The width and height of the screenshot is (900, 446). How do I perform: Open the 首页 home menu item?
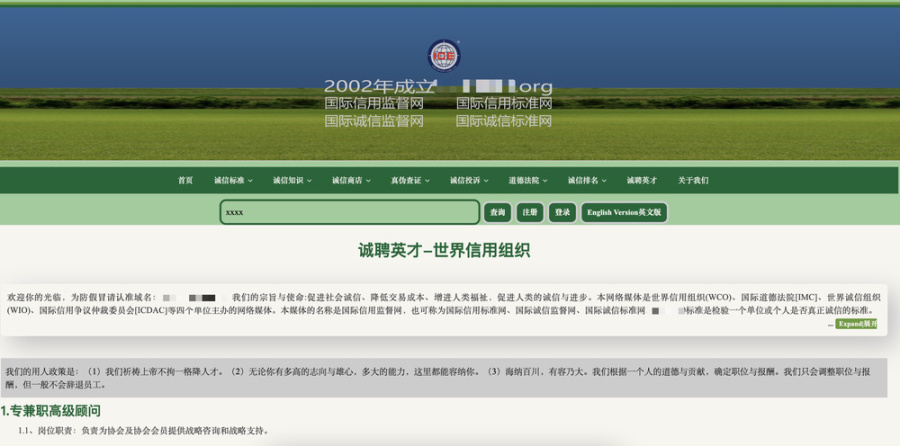click(x=185, y=180)
